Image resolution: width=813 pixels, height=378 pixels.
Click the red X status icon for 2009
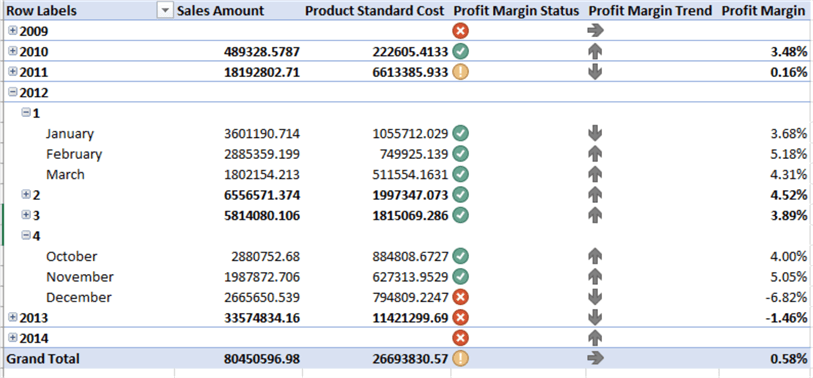tap(460, 31)
